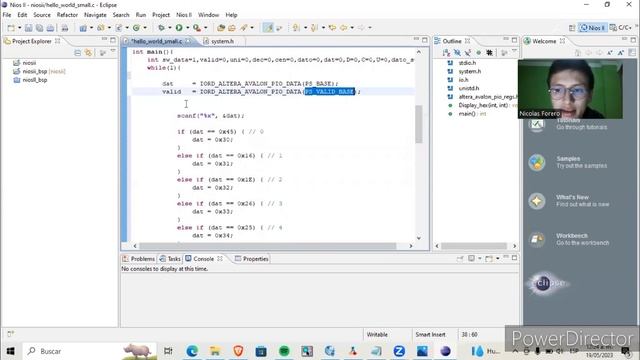Click the editor vertical scrollbar thumb

[418, 124]
